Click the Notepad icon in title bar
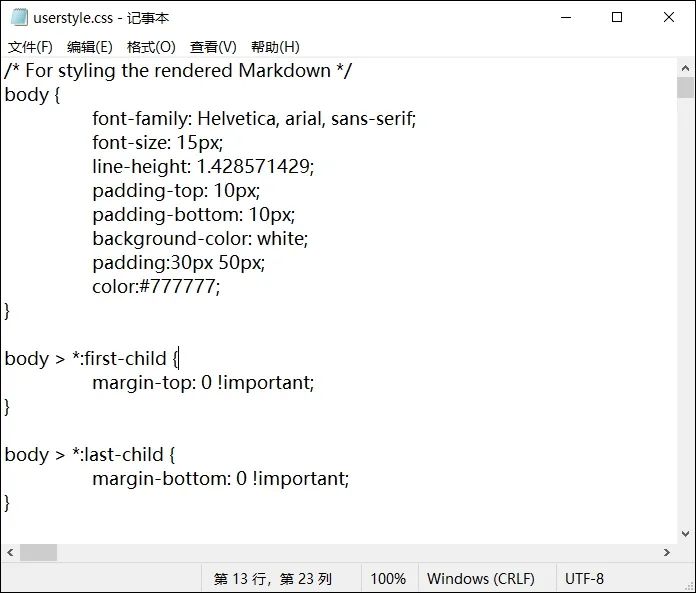The width and height of the screenshot is (696, 593). [x=18, y=17]
